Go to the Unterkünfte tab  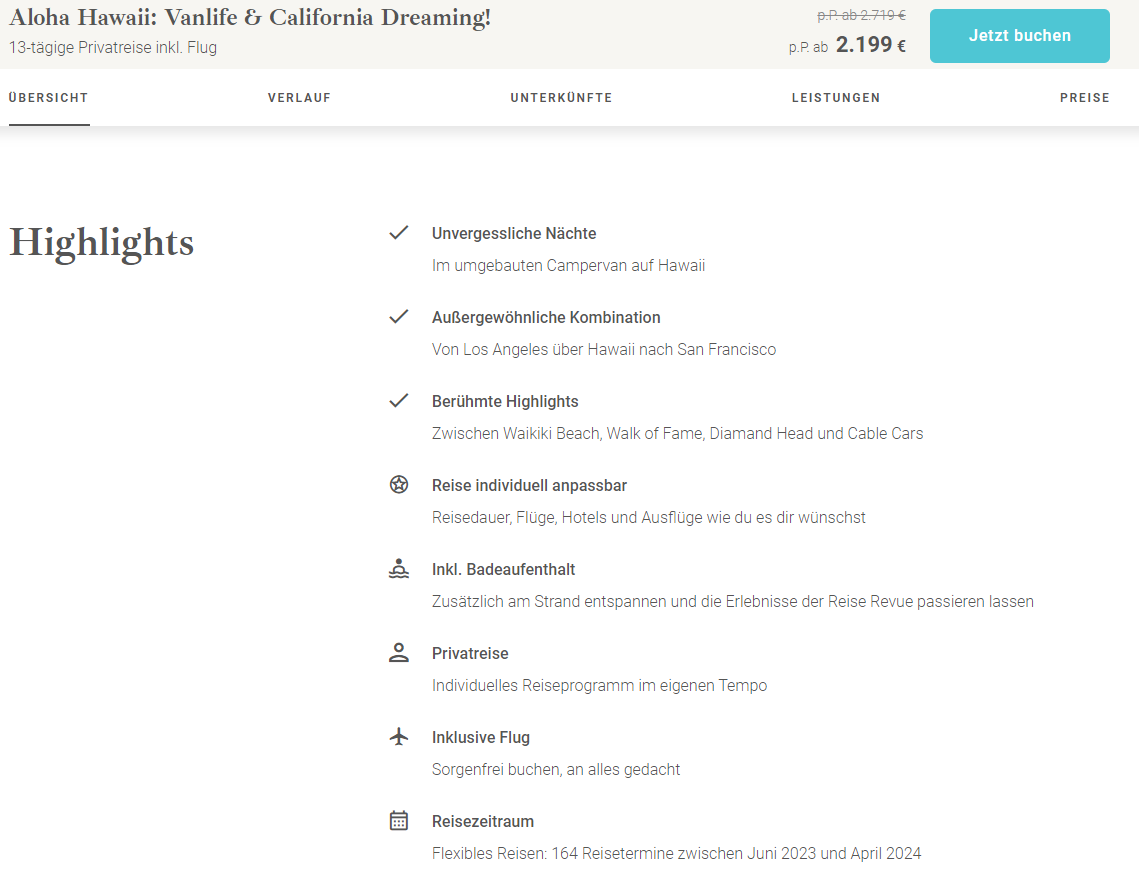point(561,97)
